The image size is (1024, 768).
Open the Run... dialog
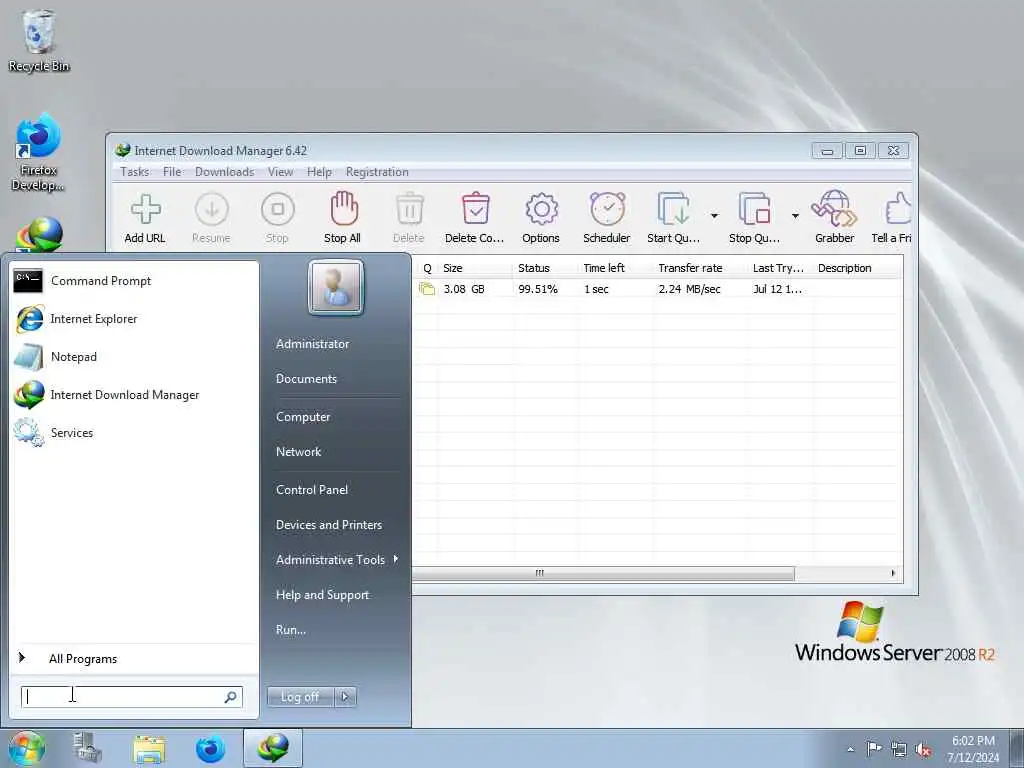291,630
